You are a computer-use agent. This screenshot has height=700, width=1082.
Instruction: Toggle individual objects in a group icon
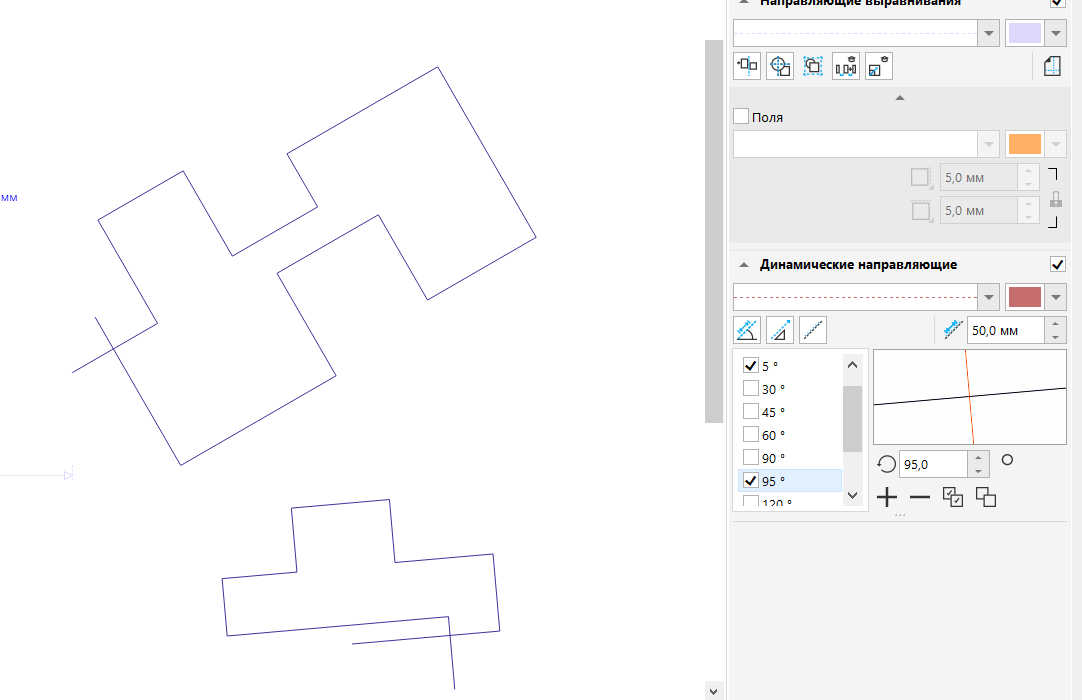(813, 66)
